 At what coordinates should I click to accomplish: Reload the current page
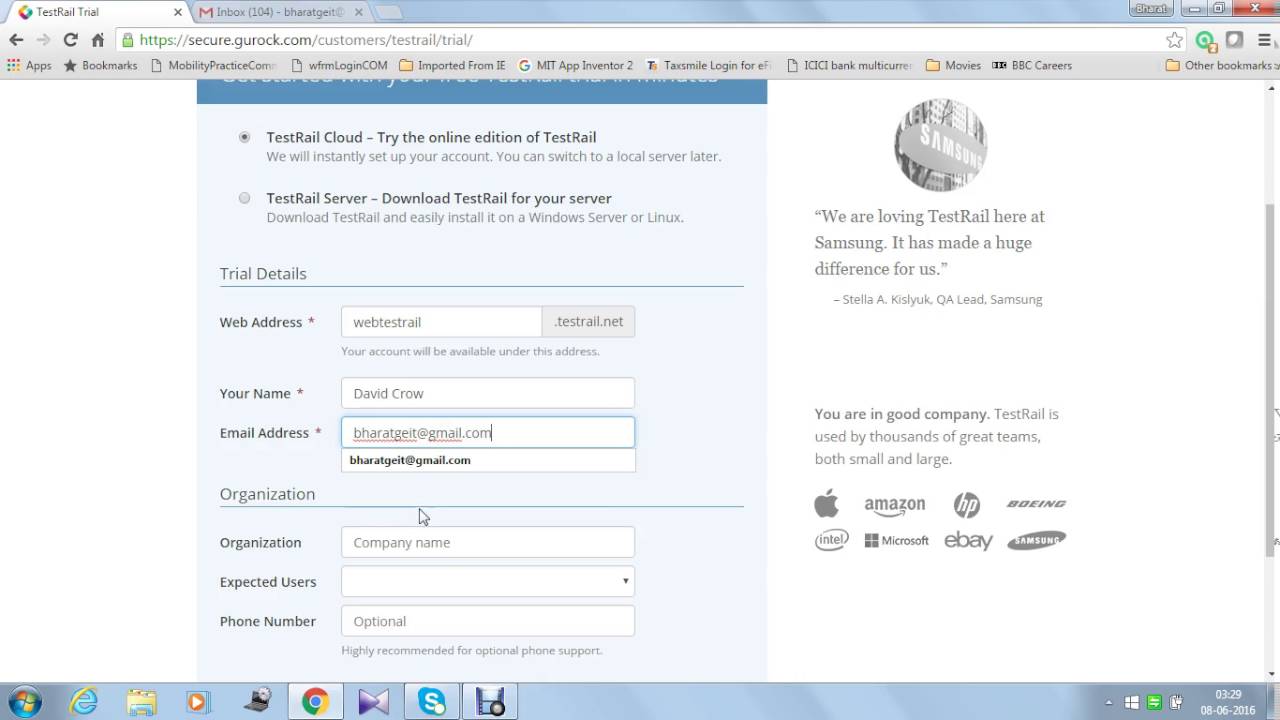[70, 40]
